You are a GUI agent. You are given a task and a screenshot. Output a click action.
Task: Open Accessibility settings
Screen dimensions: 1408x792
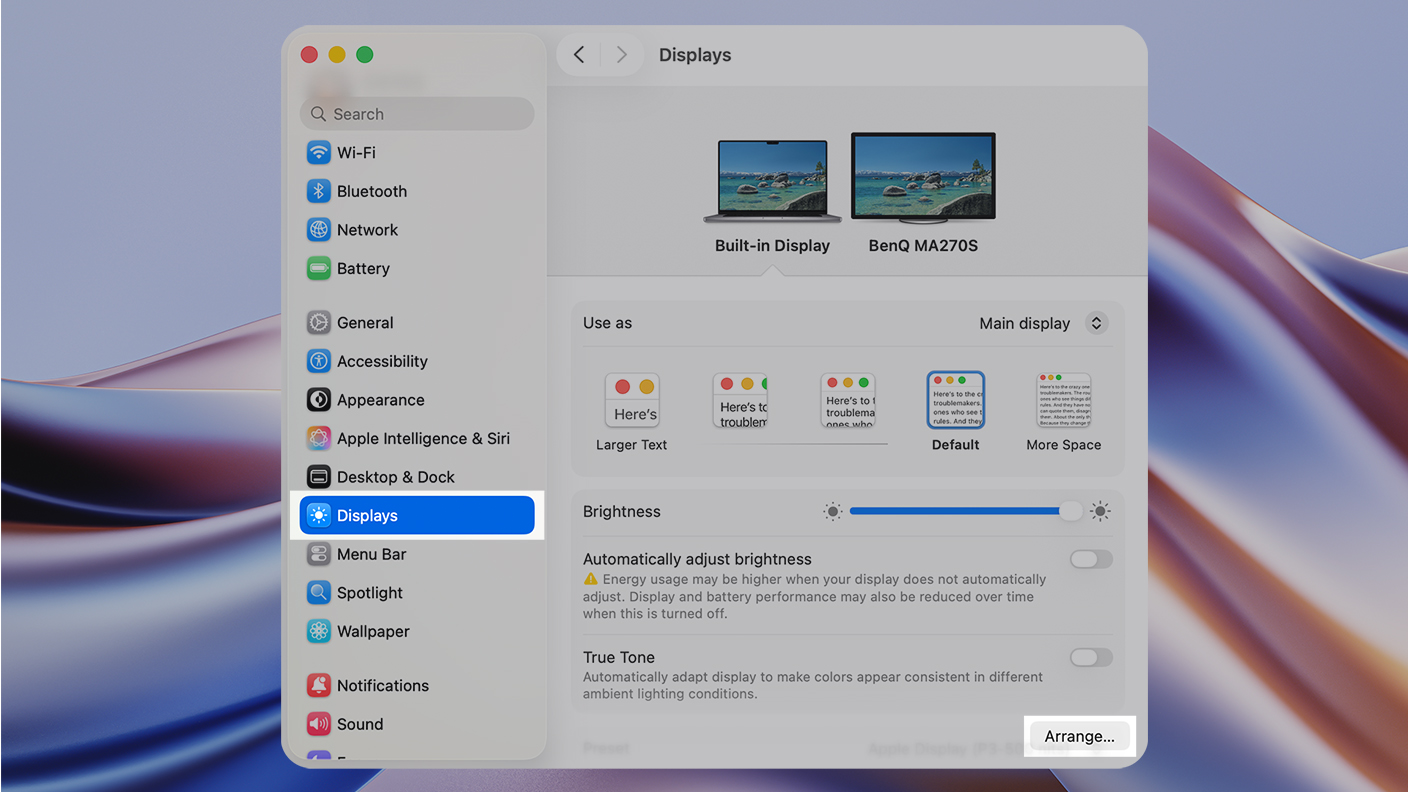[417, 362]
